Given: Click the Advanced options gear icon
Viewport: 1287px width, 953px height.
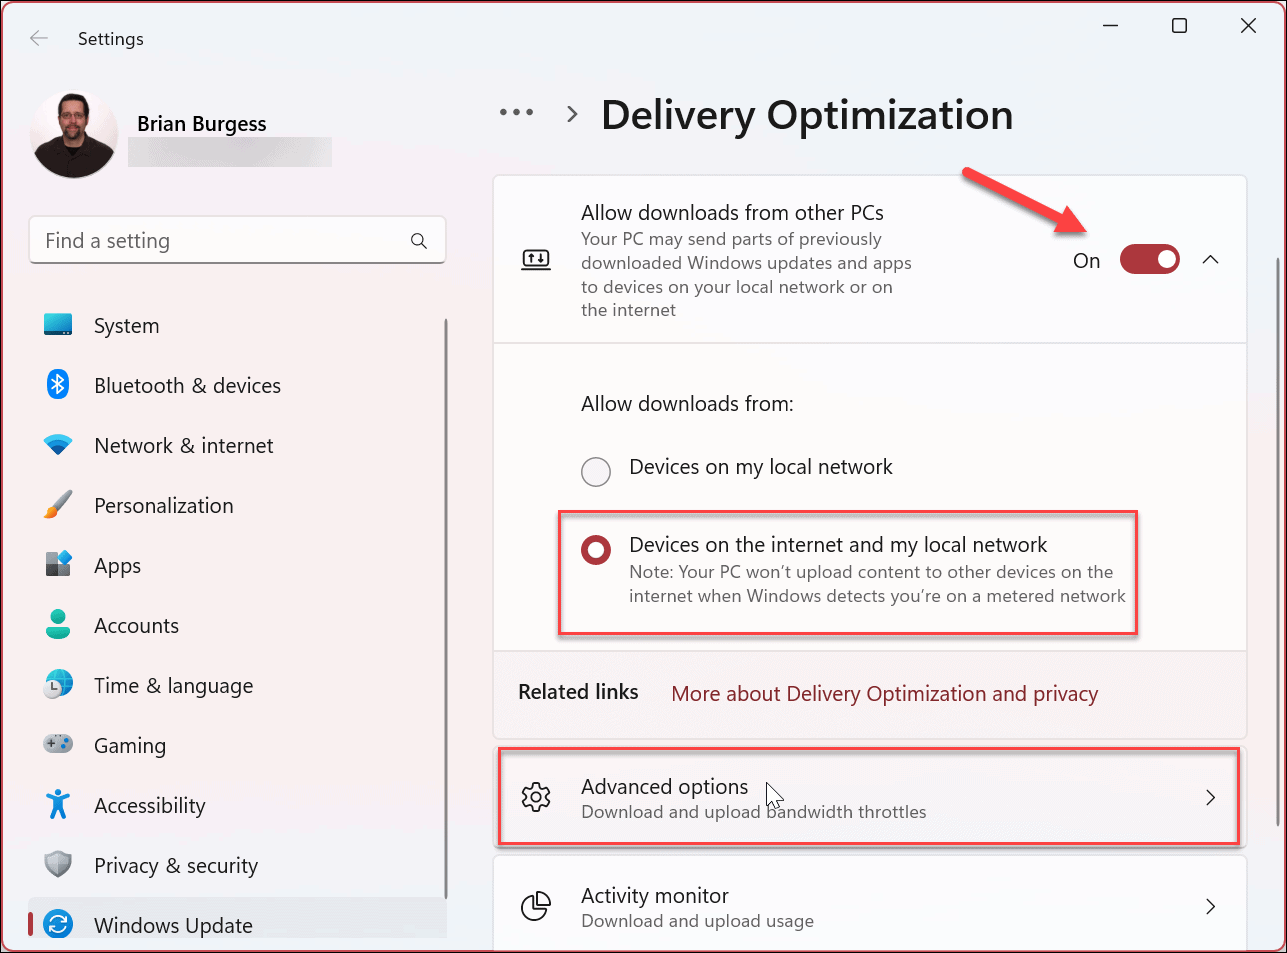Looking at the screenshot, I should pos(536,797).
